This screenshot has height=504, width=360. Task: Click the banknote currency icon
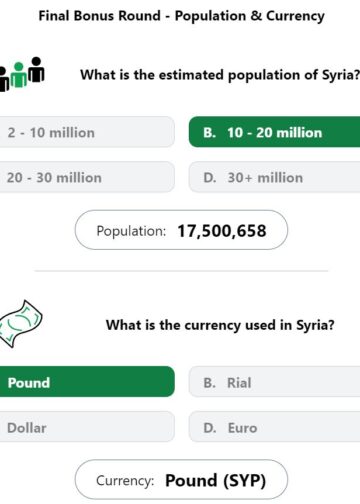pyautogui.click(x=21, y=324)
